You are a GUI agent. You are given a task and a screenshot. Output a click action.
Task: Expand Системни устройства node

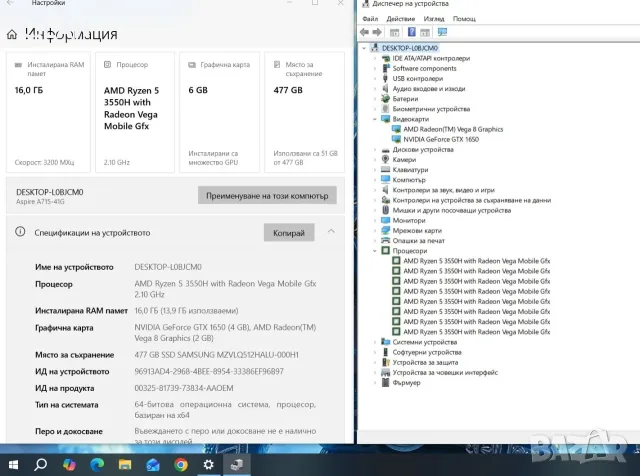click(375, 342)
